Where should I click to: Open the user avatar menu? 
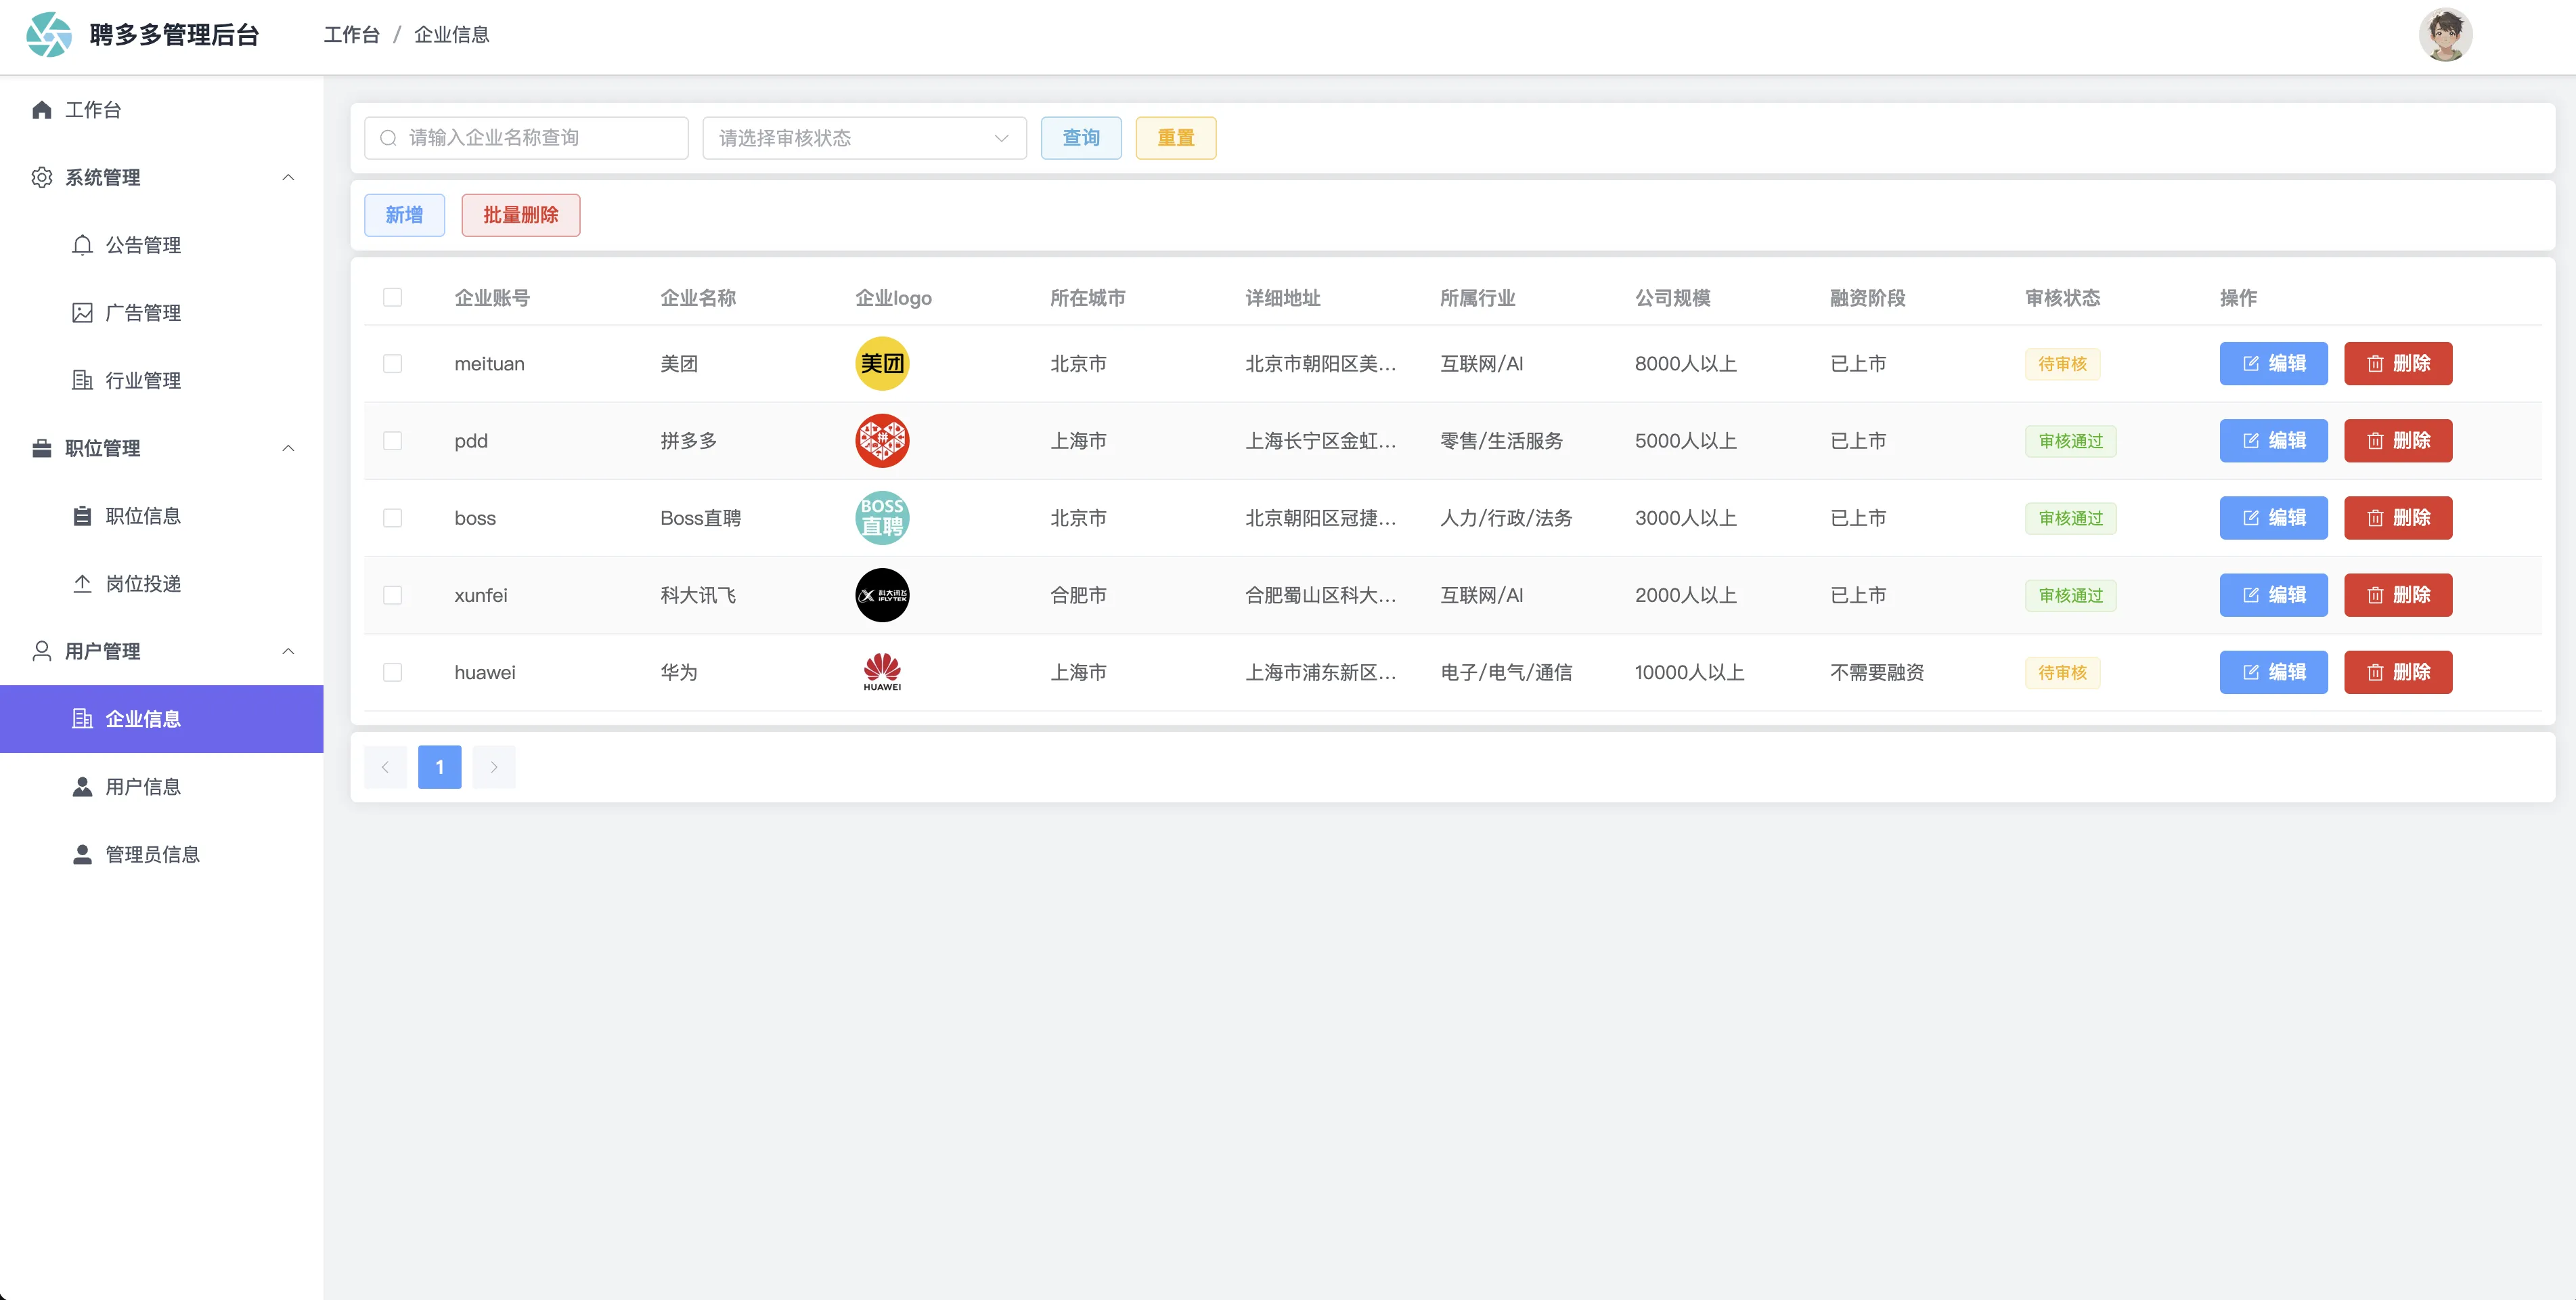tap(2445, 35)
